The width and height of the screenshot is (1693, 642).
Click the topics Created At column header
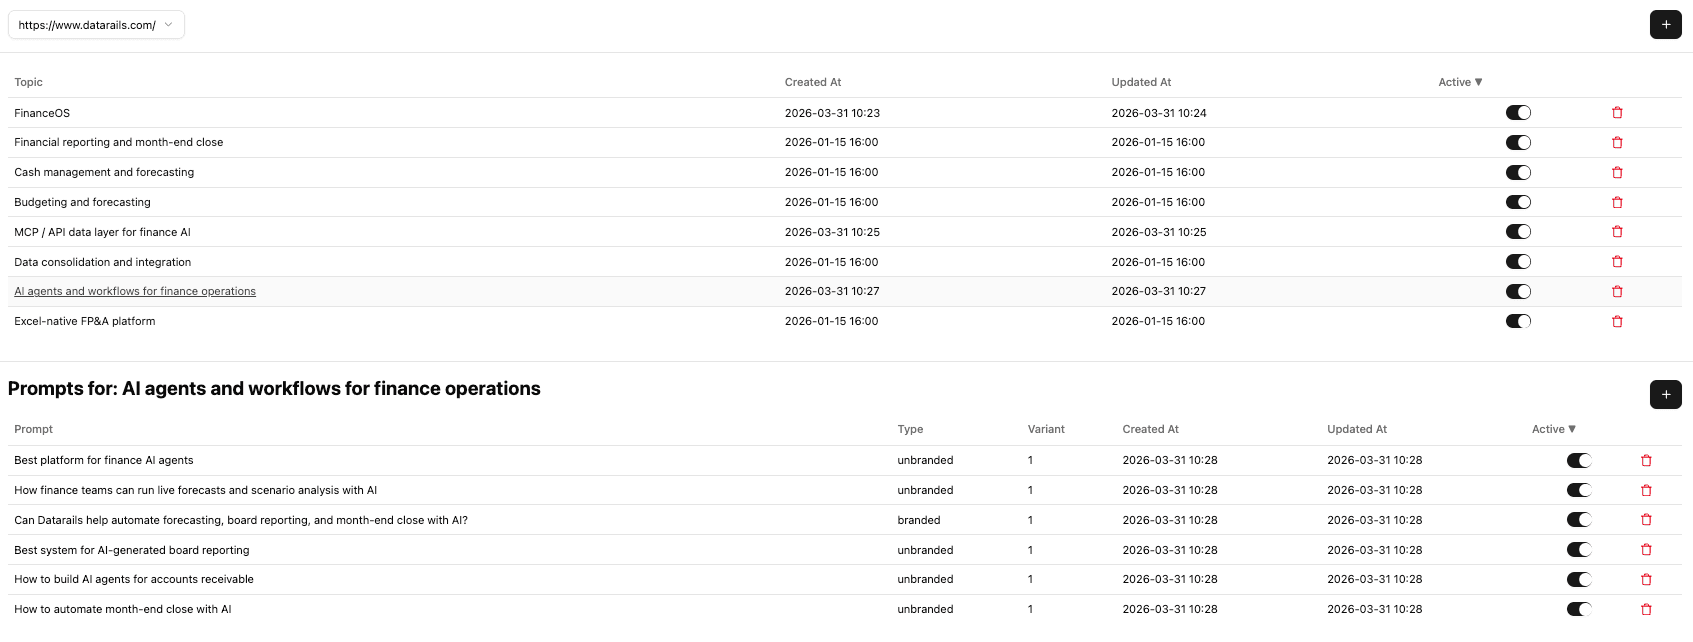(813, 82)
